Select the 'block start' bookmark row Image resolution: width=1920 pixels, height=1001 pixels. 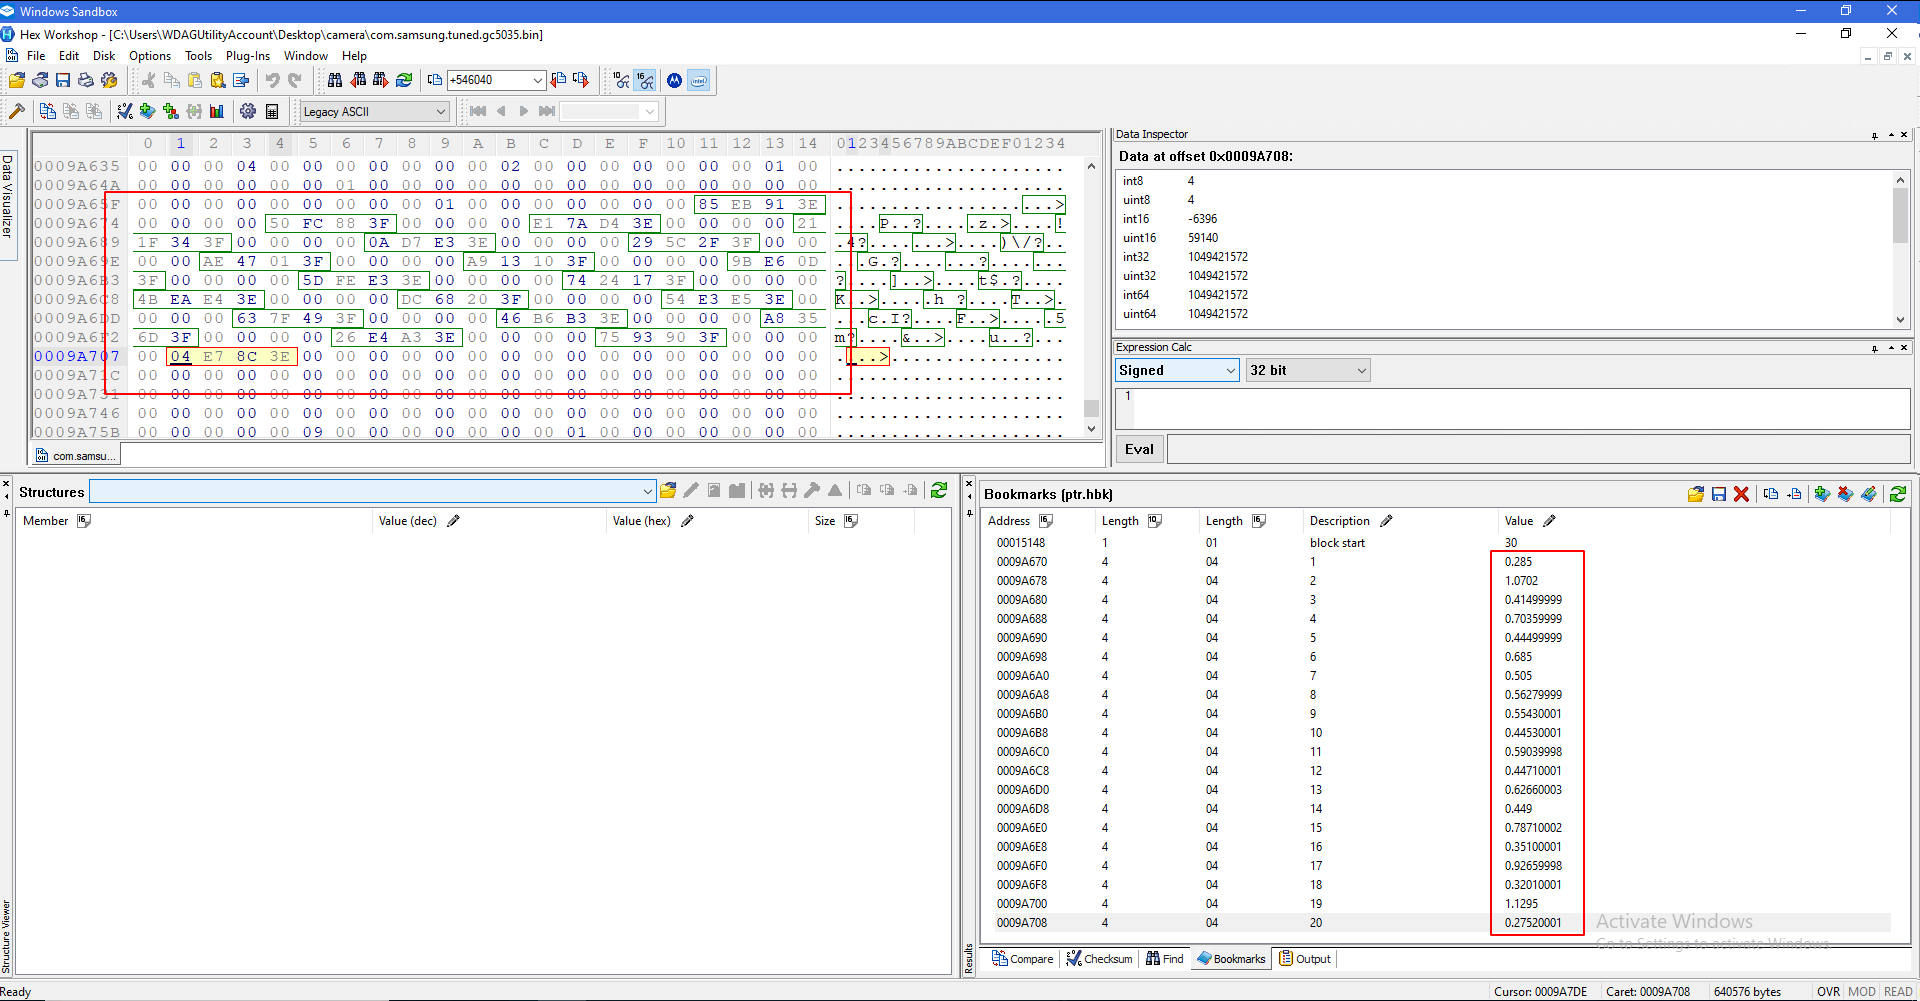tap(1436, 543)
